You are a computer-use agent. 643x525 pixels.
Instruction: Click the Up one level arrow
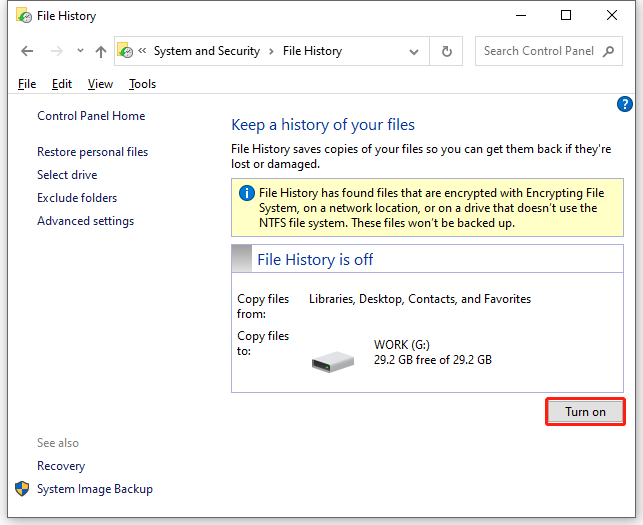click(x=100, y=51)
